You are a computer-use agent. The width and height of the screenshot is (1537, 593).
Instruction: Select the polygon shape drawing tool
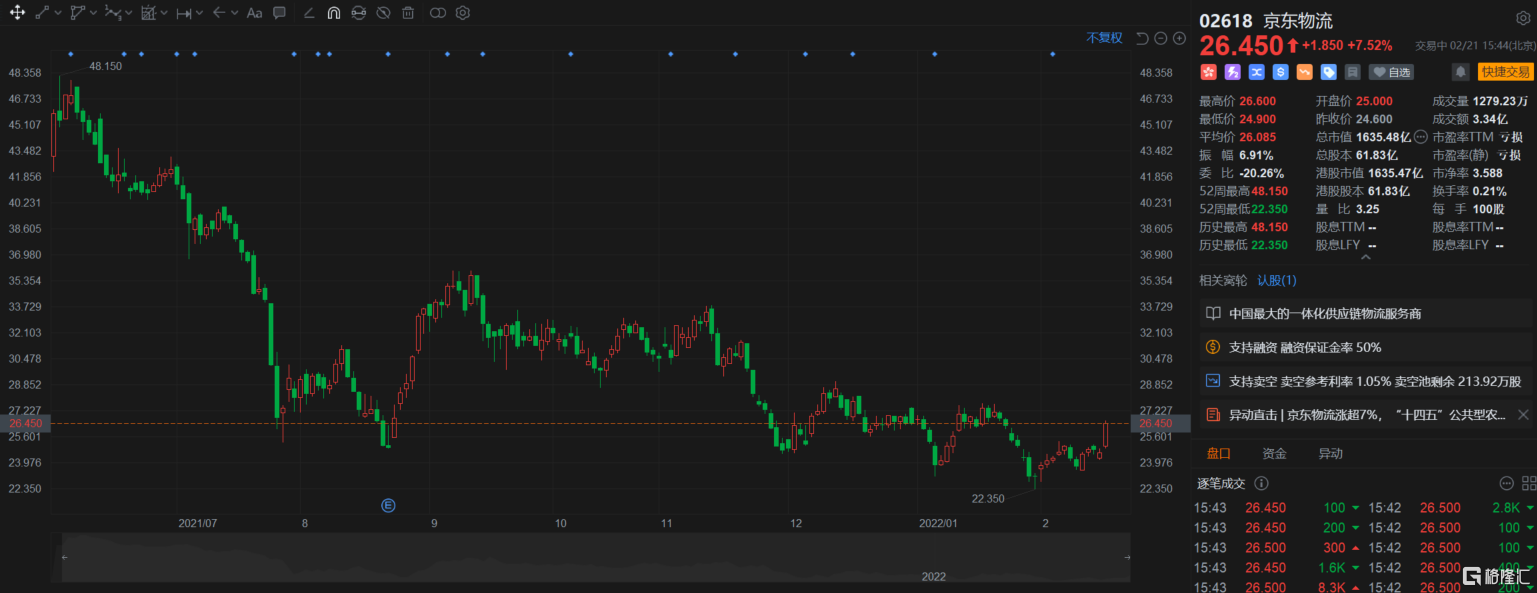point(78,13)
